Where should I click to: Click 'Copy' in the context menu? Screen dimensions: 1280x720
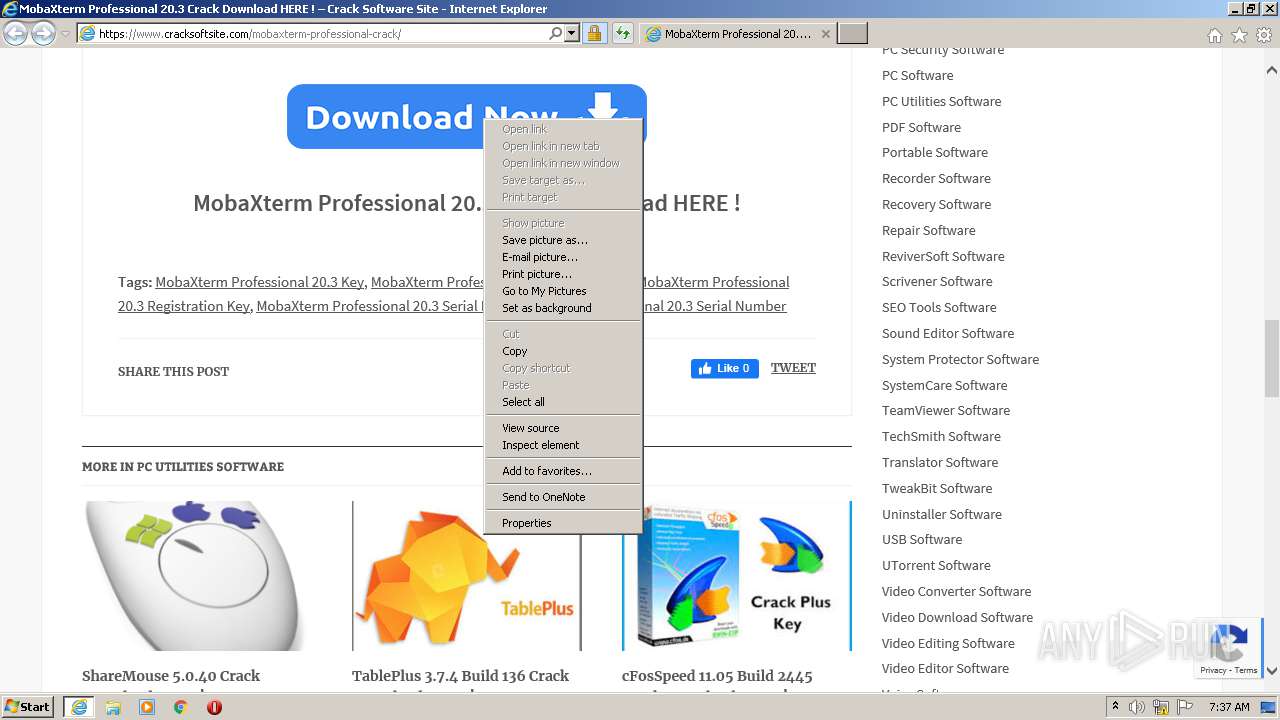515,351
